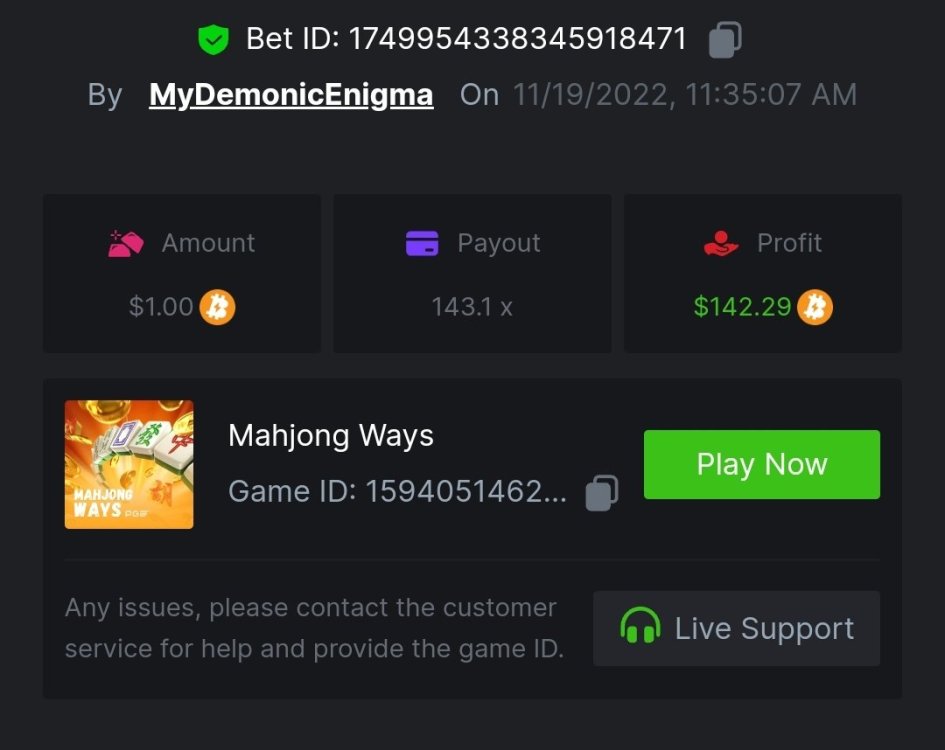Click the Bitcoin icon beside $142.29
Viewport: 945px width, 750px height.
pos(815,307)
